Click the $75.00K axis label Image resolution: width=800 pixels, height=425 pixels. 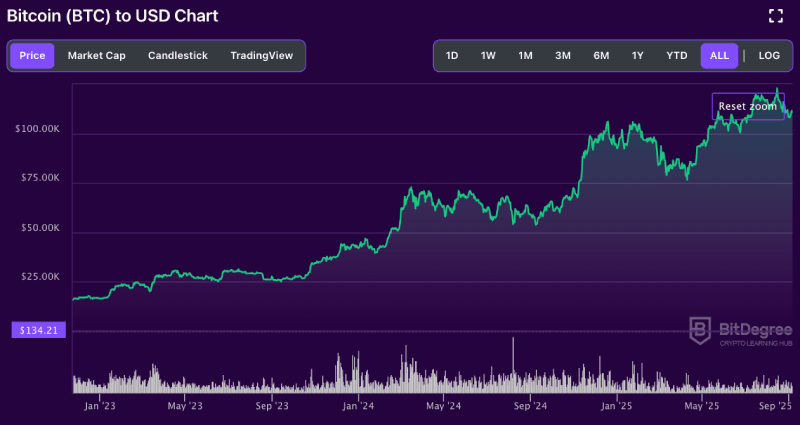click(40, 178)
